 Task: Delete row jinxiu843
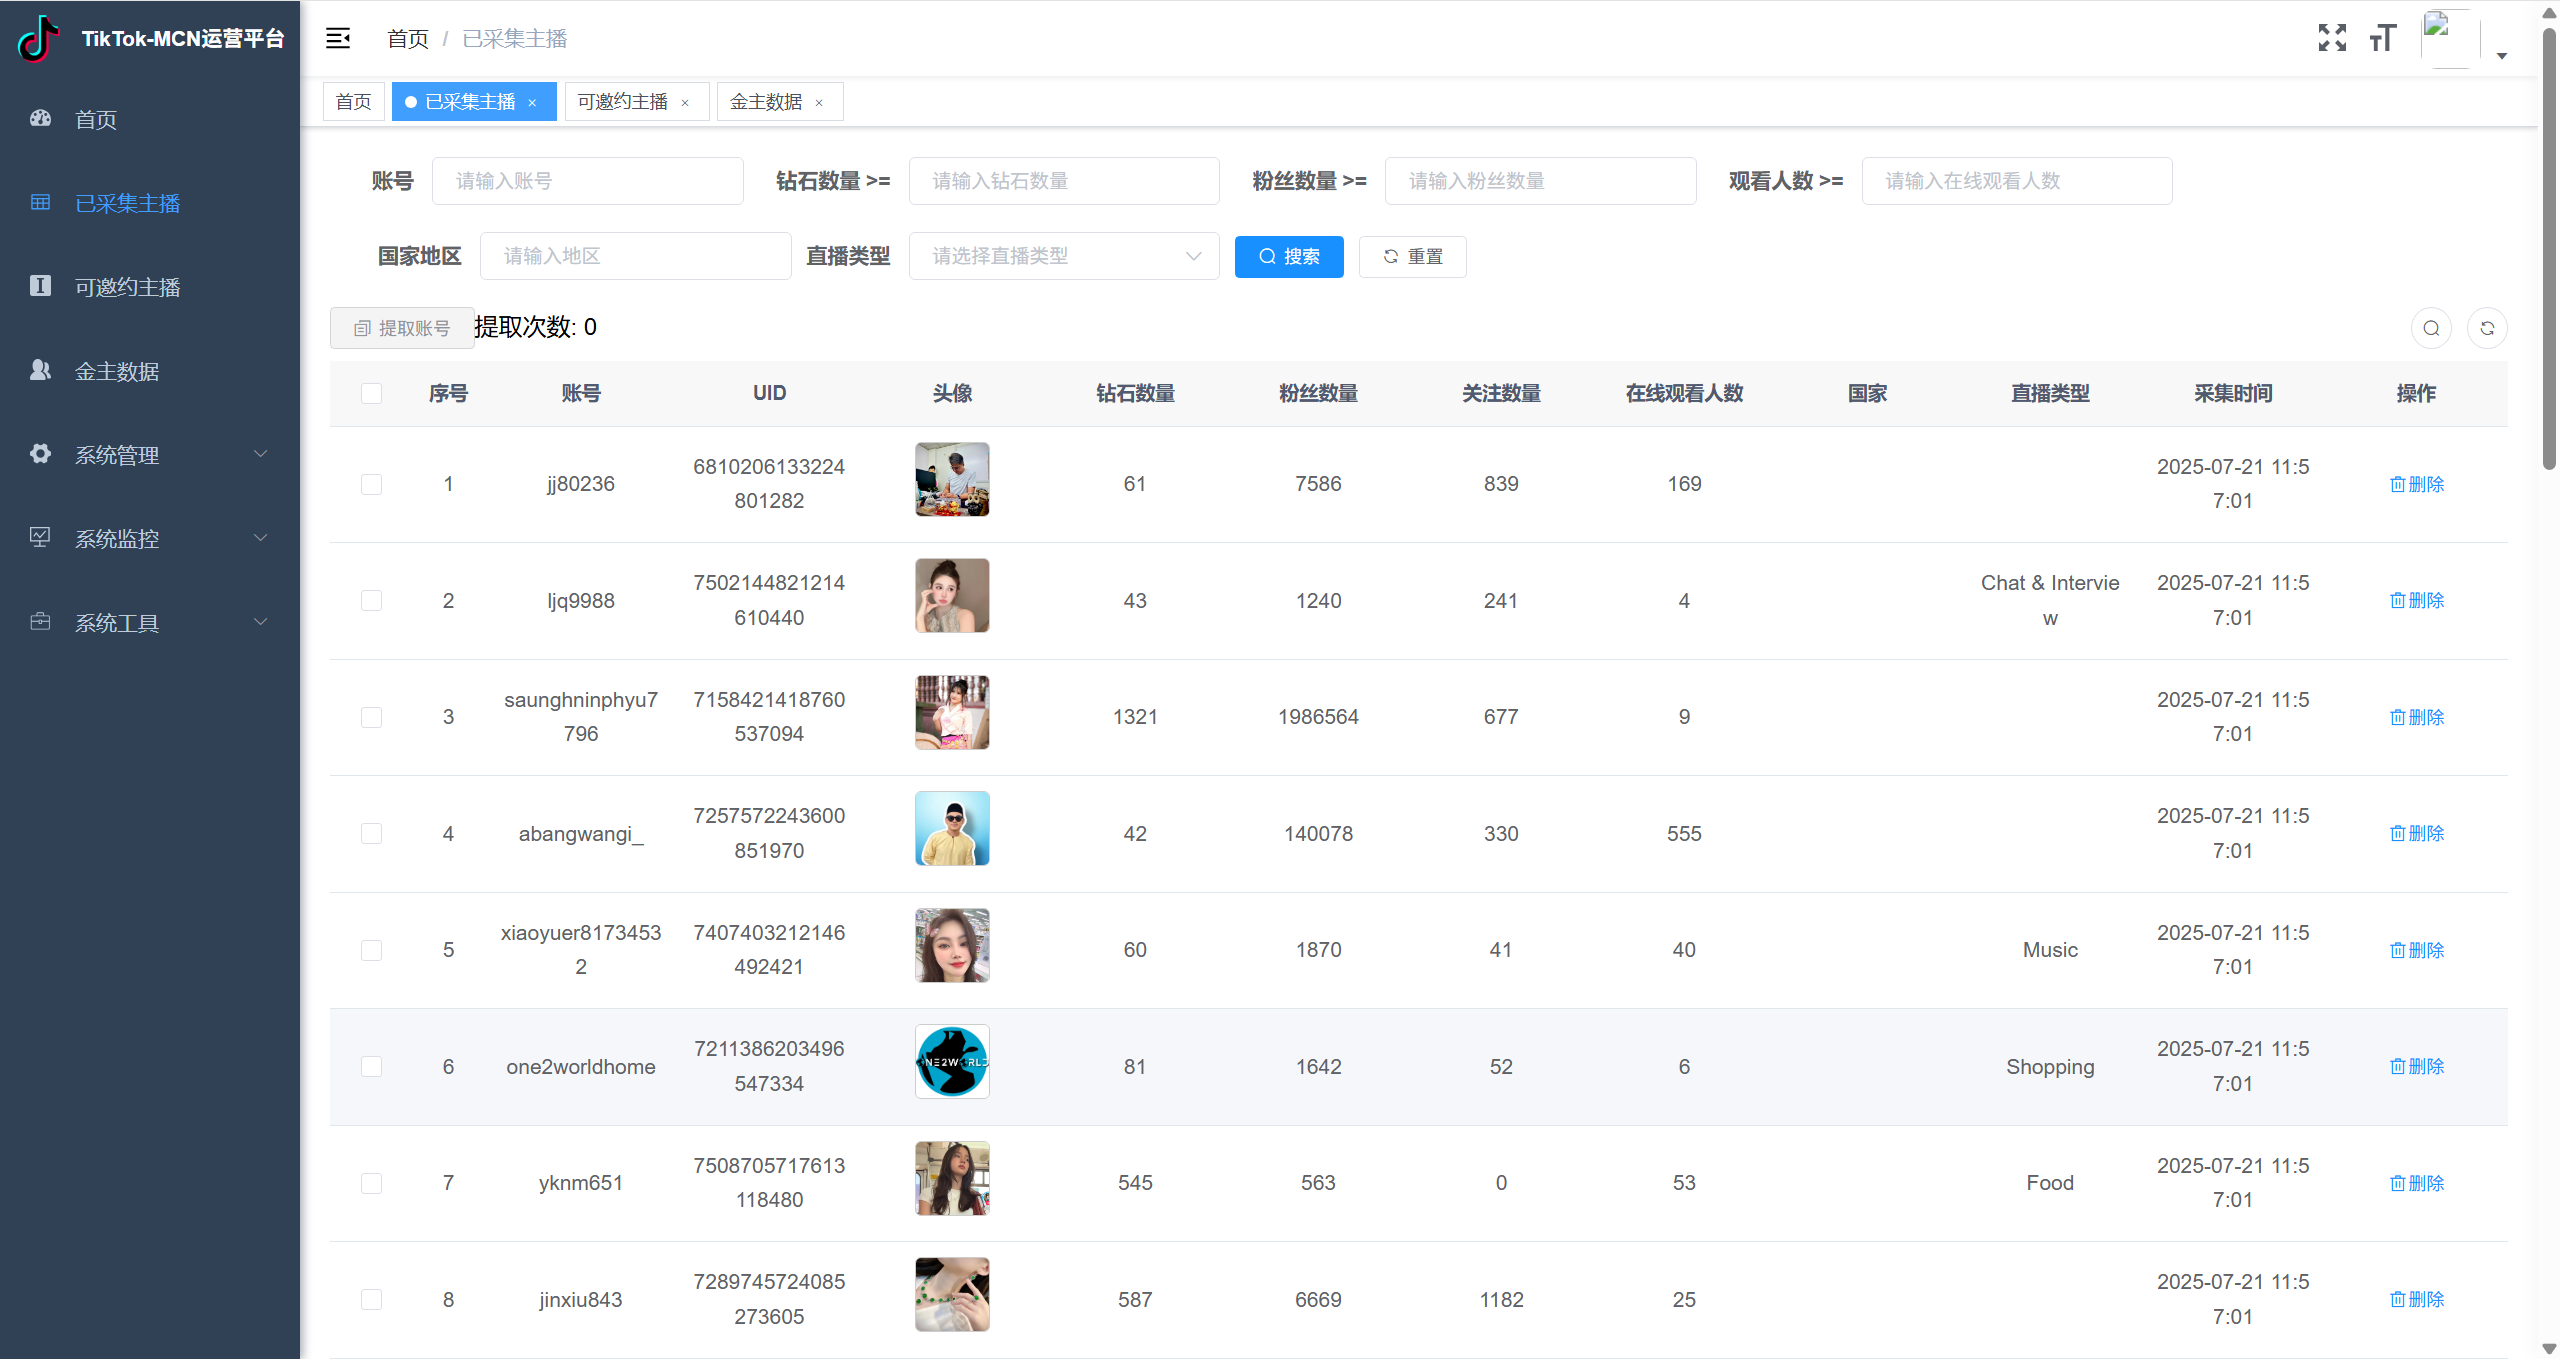(x=2416, y=1299)
